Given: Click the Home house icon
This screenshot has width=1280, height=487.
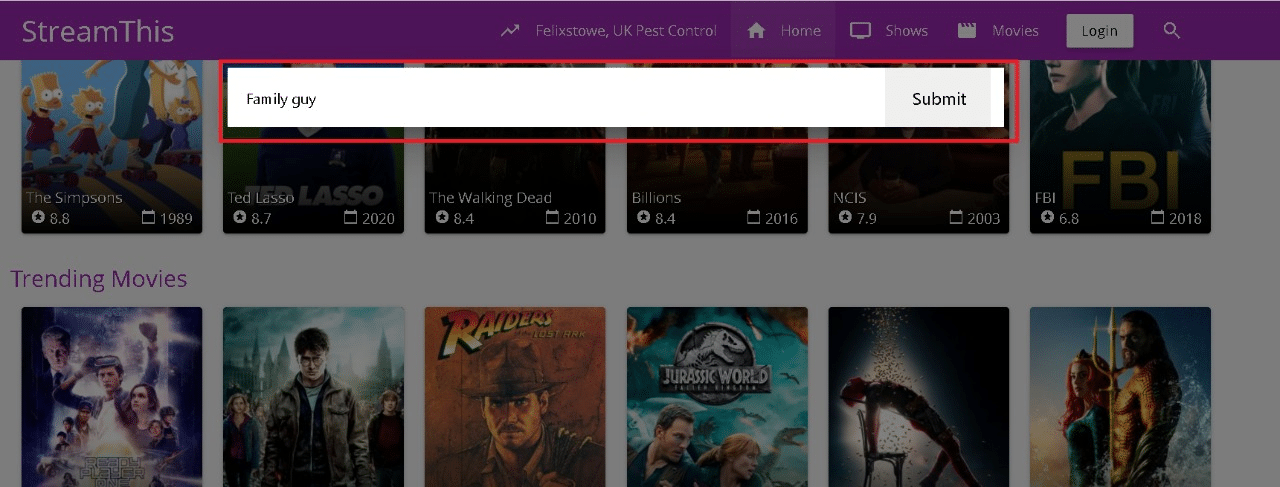Looking at the screenshot, I should (x=756, y=31).
